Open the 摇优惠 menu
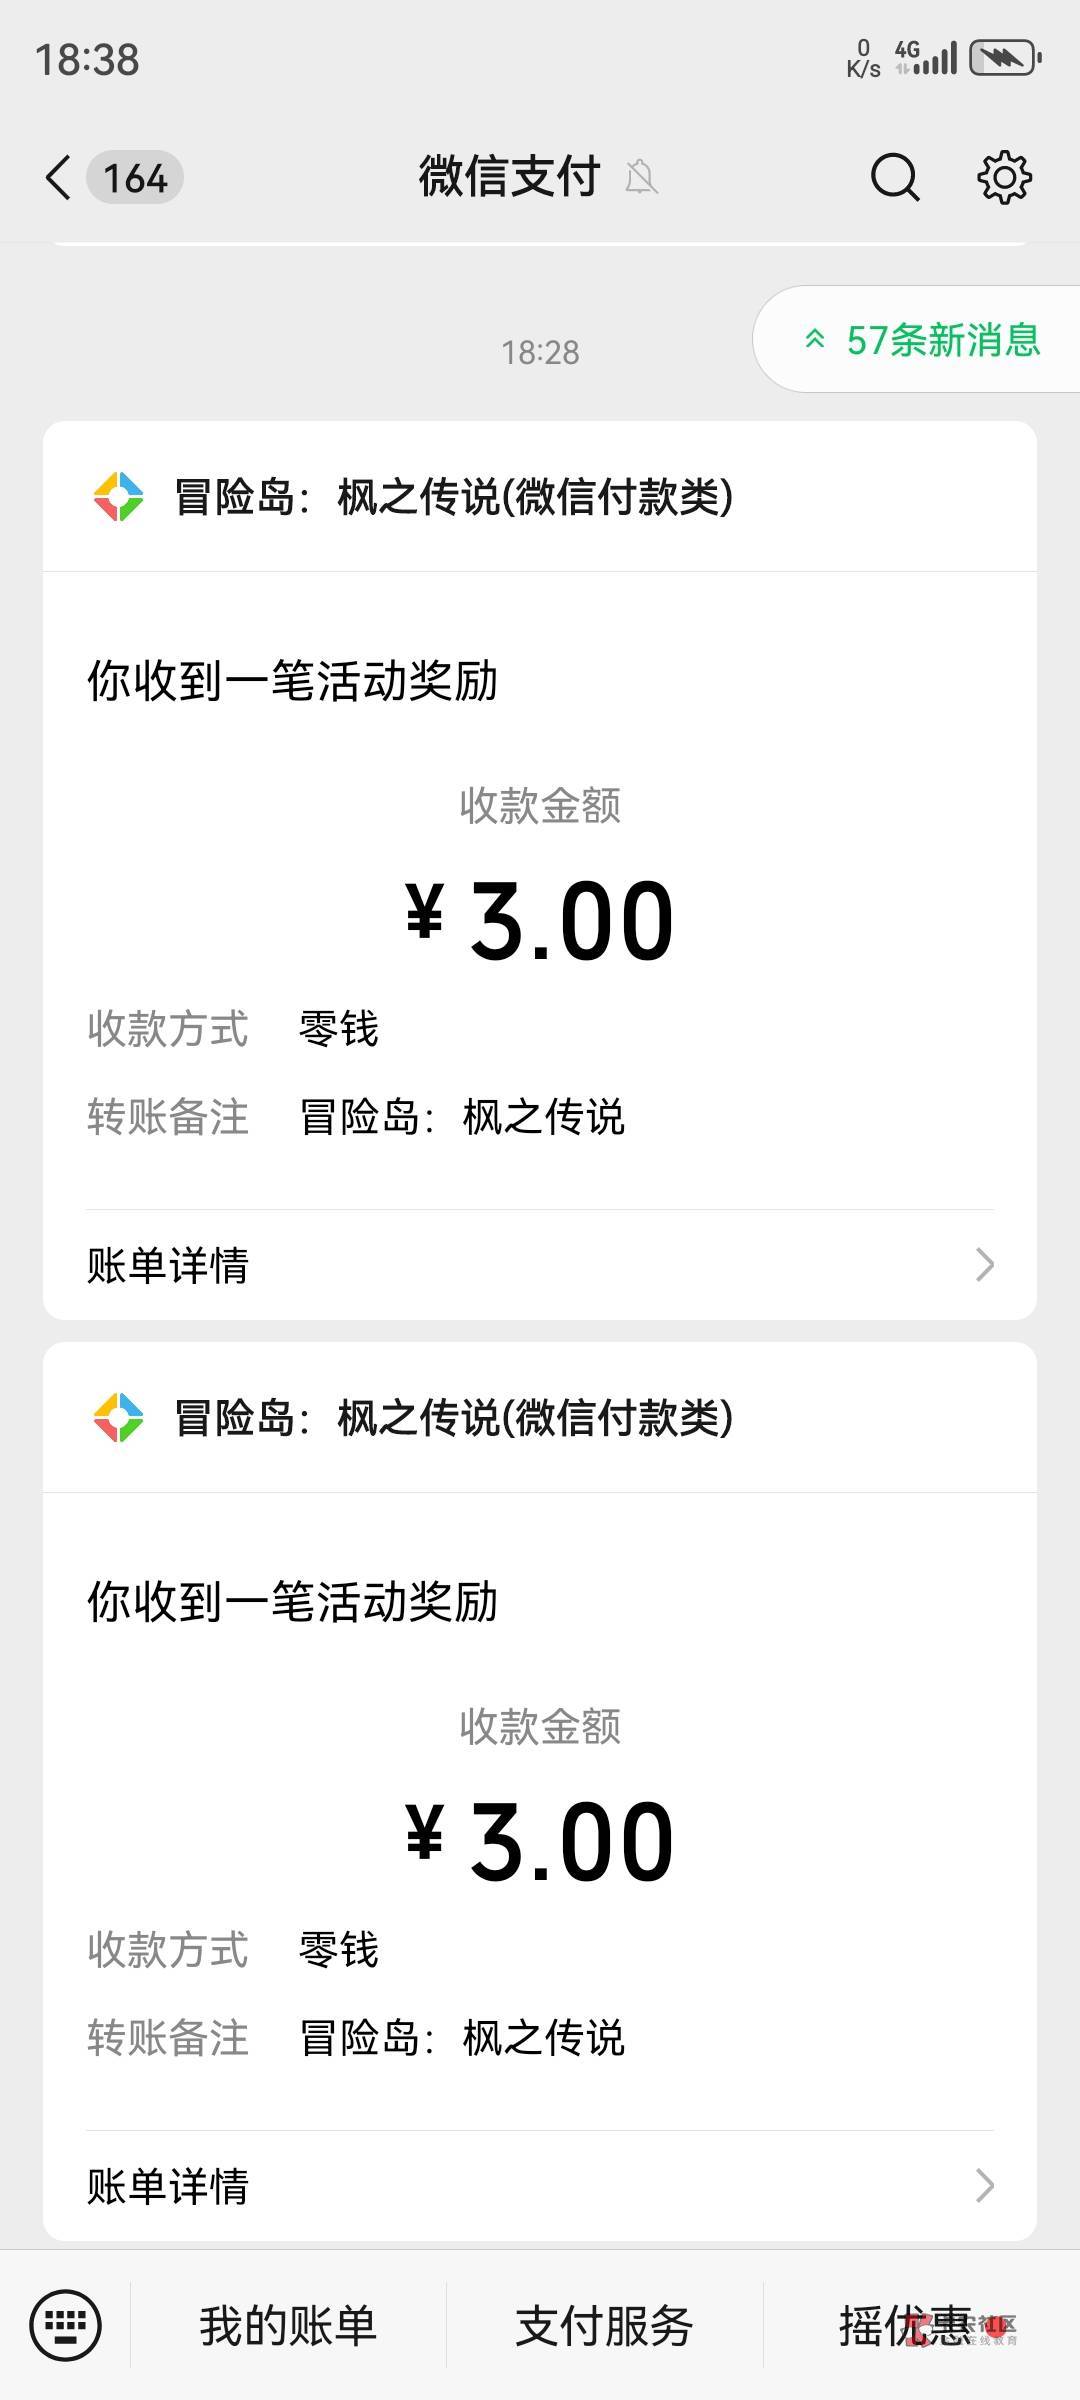Screen dimensions: 1080x2400 (x=905, y=2326)
